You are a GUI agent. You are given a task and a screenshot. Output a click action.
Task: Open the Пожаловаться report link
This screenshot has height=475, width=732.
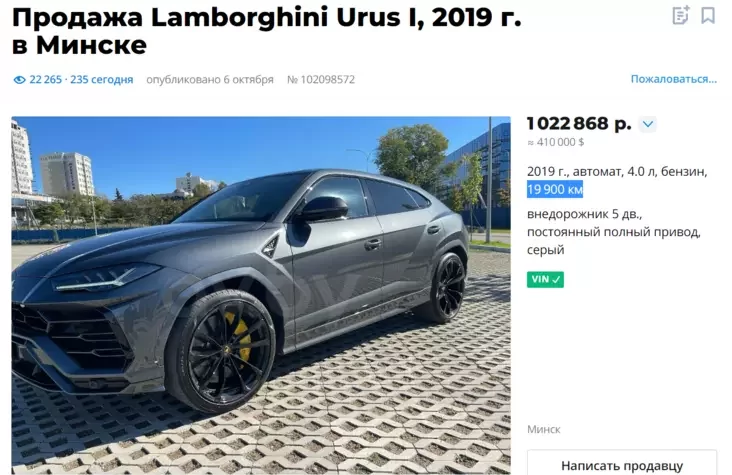[673, 79]
